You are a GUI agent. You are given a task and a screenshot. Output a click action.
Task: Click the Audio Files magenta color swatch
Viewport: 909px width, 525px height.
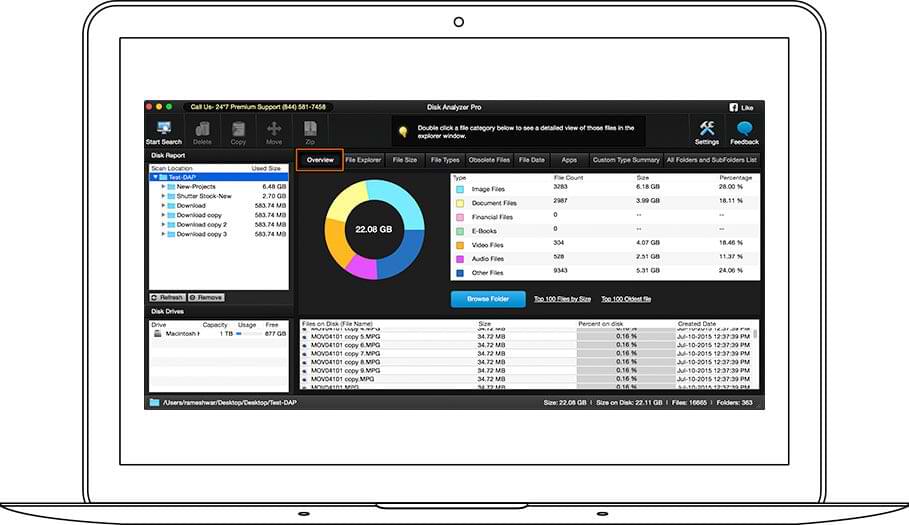[460, 259]
